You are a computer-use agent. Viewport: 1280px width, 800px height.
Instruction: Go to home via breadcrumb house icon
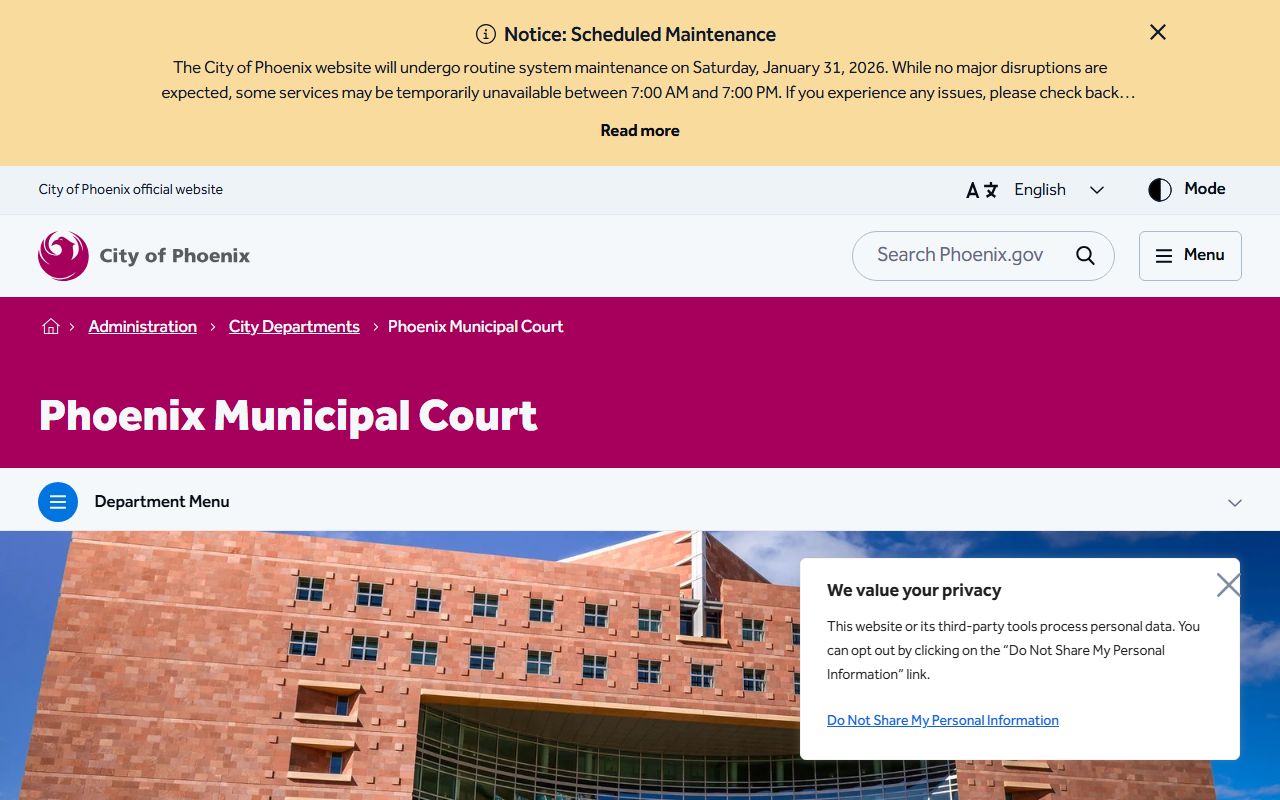51,326
